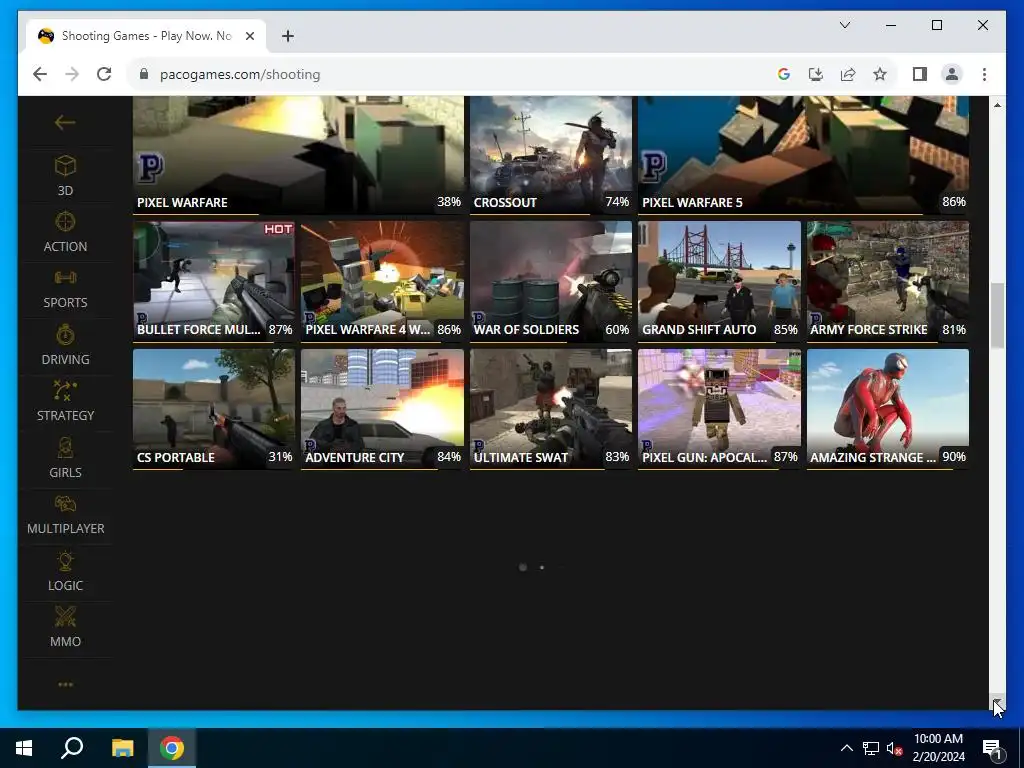The height and width of the screenshot is (768, 1024).
Task: Play Pixel Gun: Apocalypse game
Action: [x=719, y=409]
